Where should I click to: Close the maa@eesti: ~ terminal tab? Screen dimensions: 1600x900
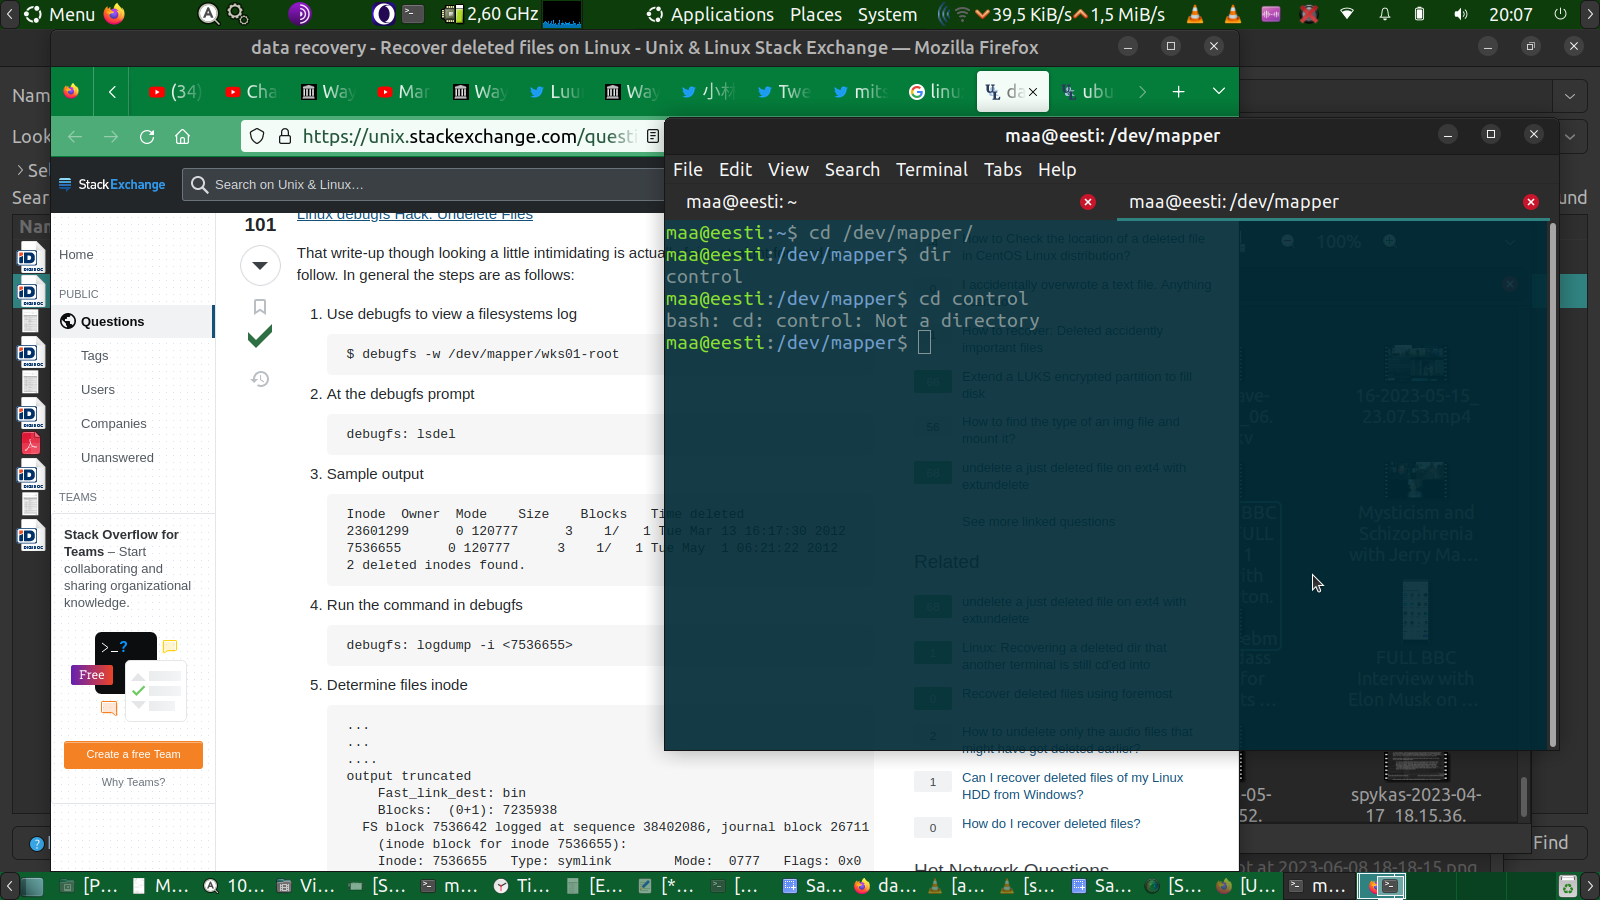(x=1088, y=202)
